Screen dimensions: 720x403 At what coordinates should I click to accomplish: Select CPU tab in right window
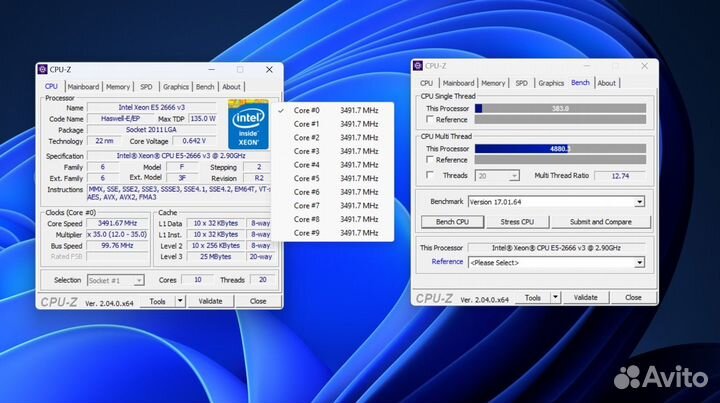coord(427,83)
